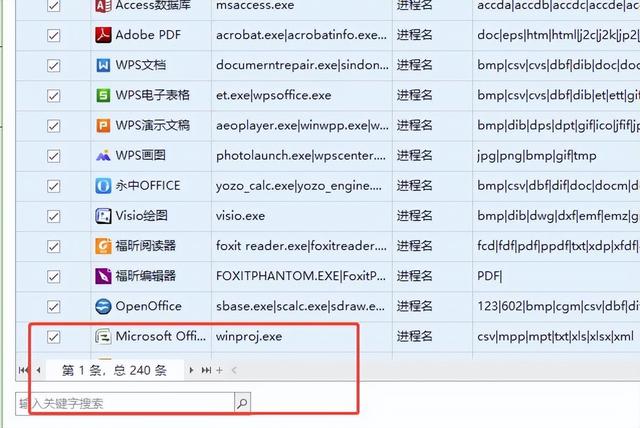Viewport: 640px width, 428px height.
Task: Click the 福昕阅读器 orange icon
Action: 103,246
